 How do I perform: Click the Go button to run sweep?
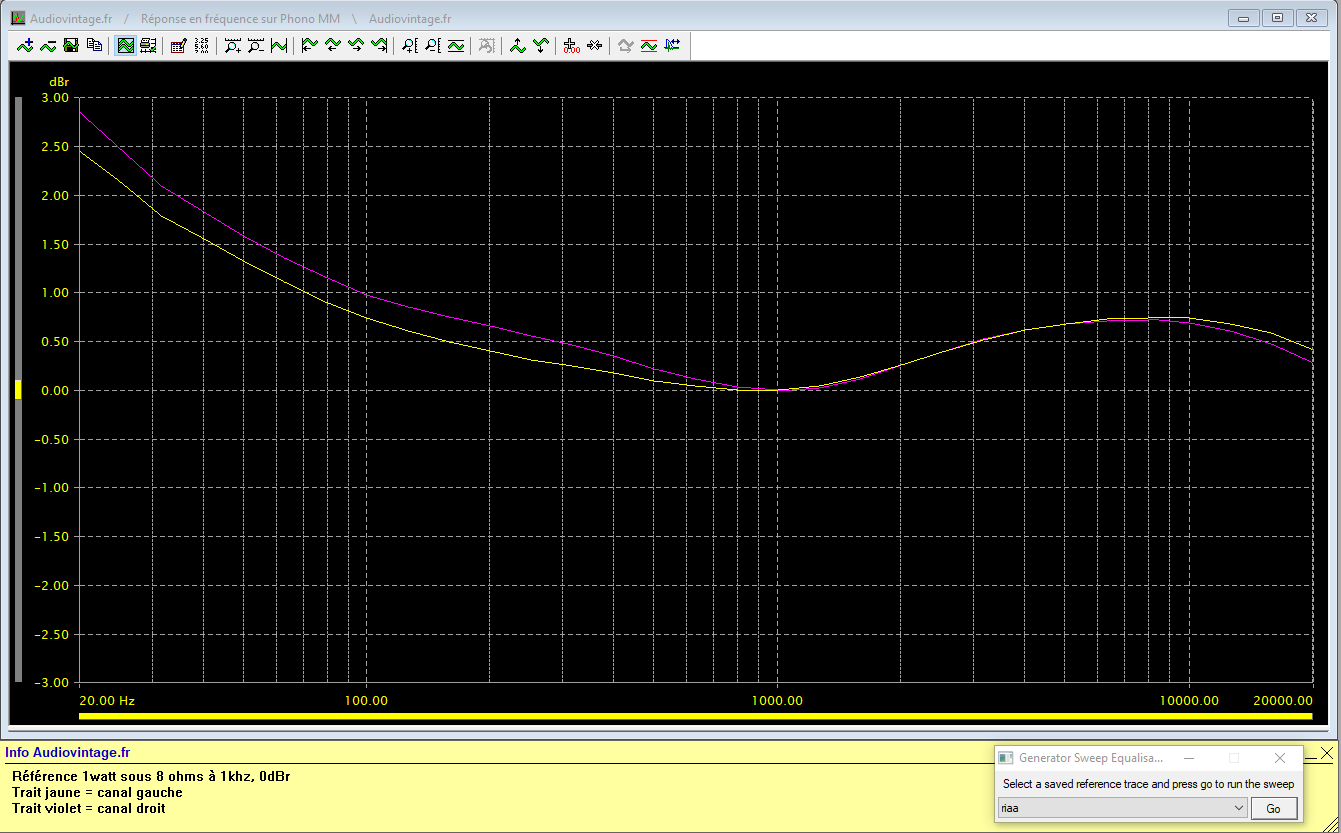click(x=1273, y=808)
